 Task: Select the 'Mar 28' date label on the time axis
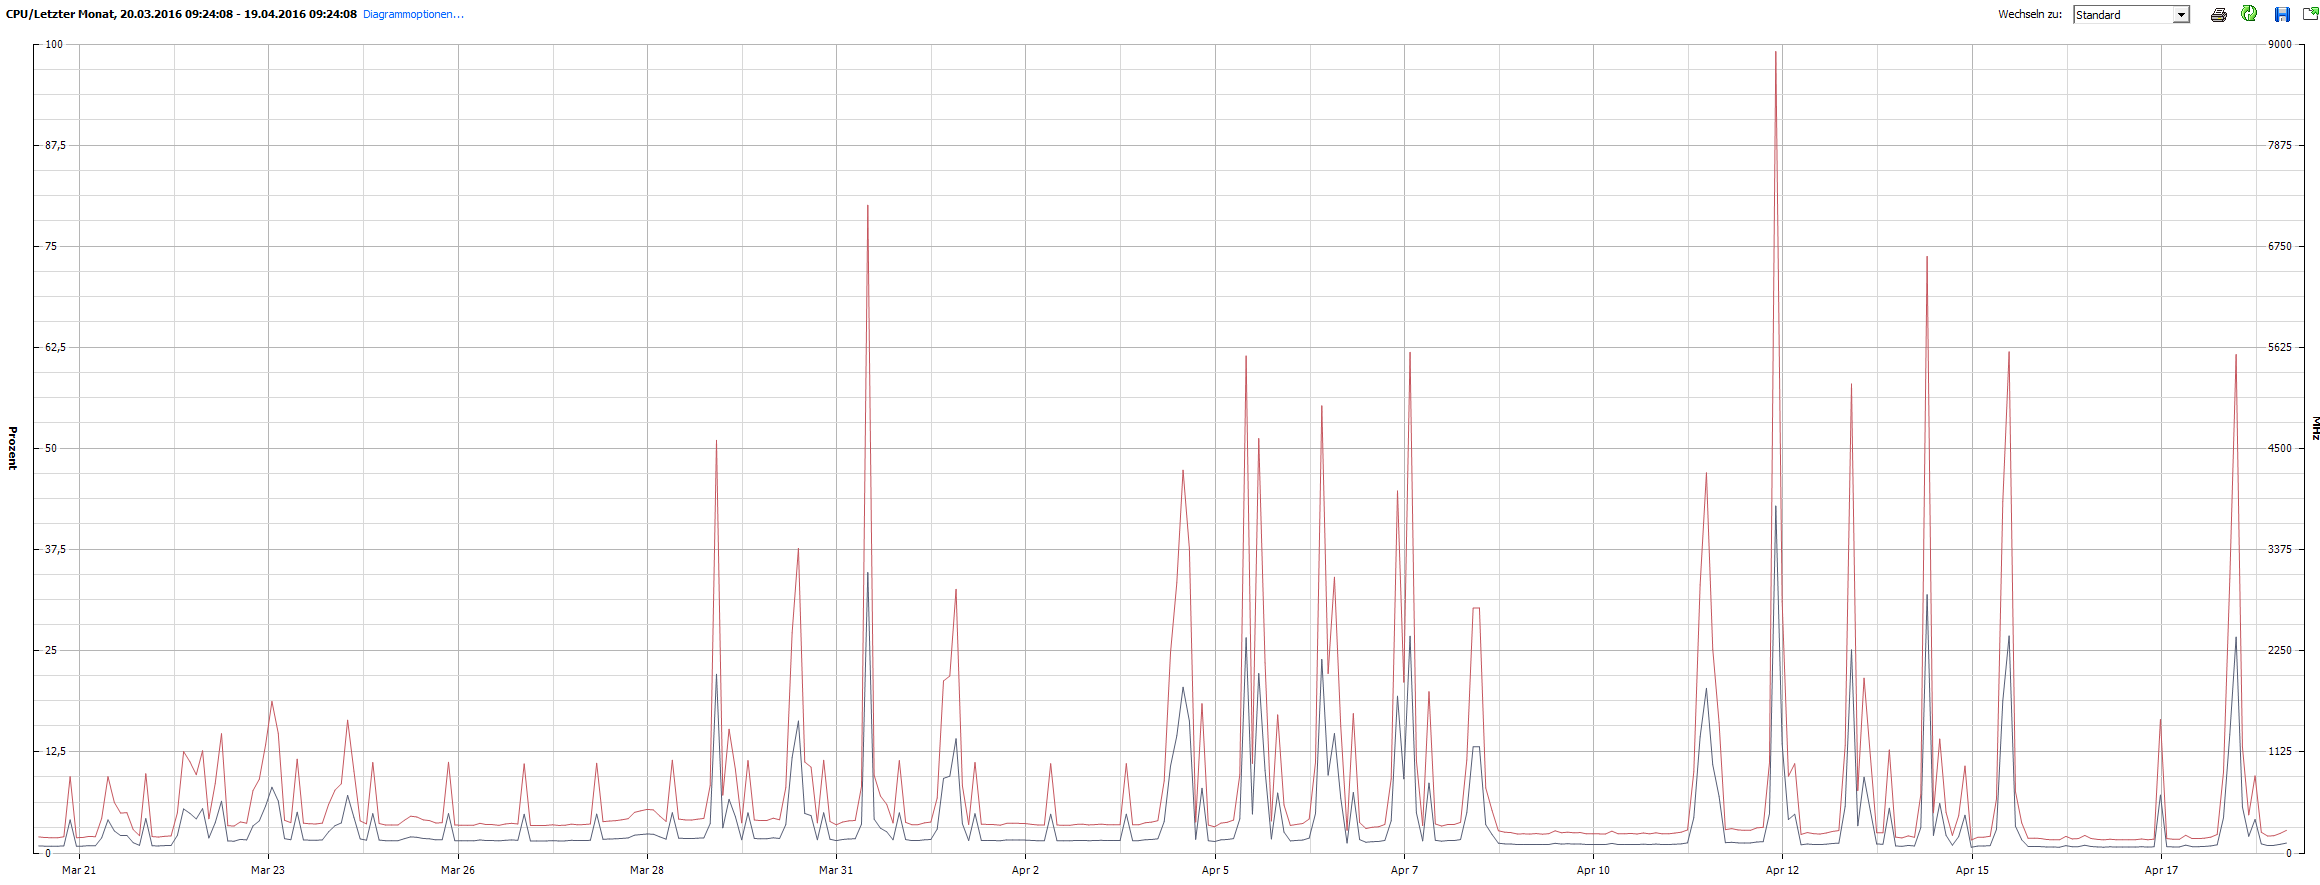pyautogui.click(x=647, y=870)
